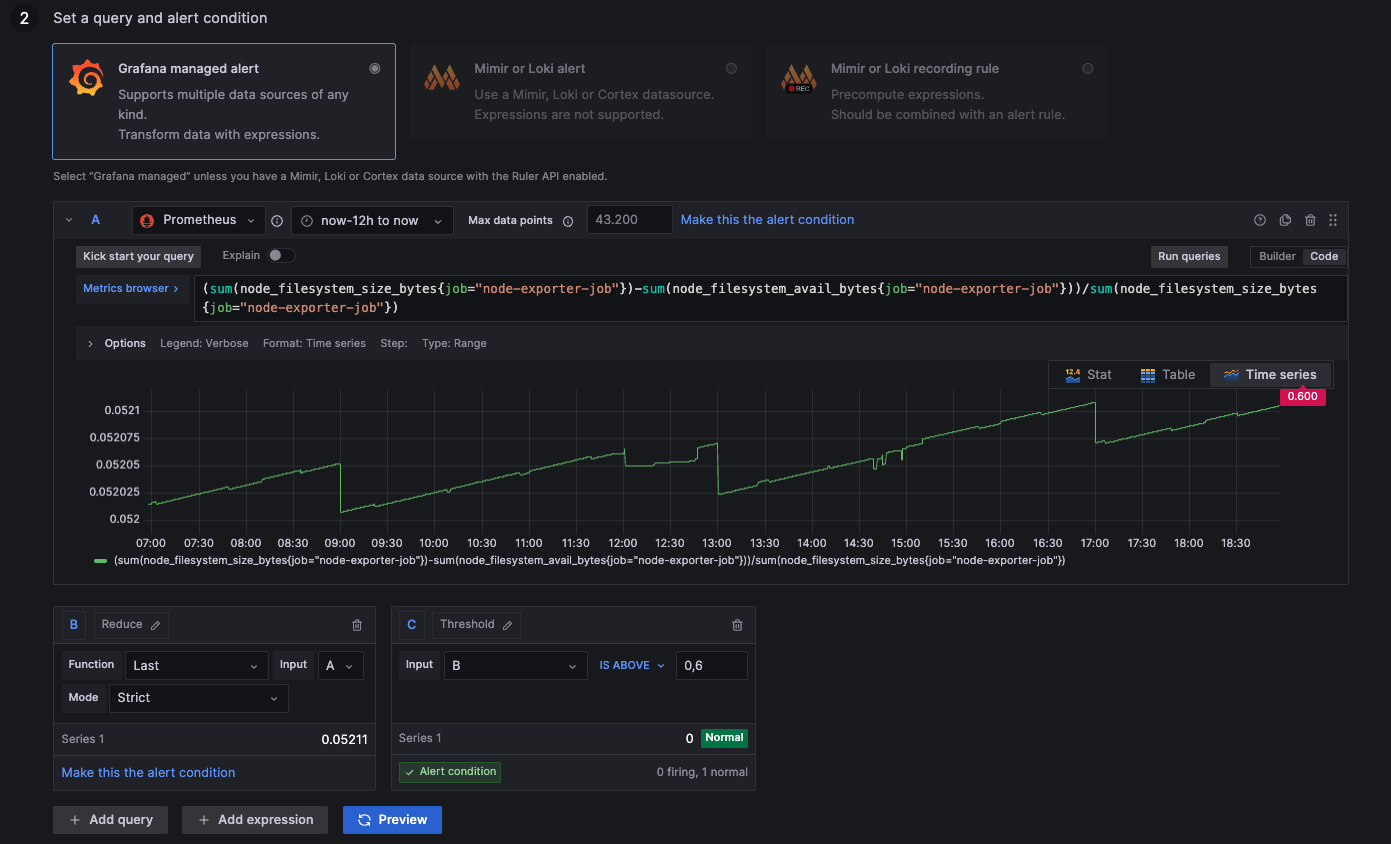Toggle the Explain switch
The width and height of the screenshot is (1391, 844).
[x=281, y=256]
